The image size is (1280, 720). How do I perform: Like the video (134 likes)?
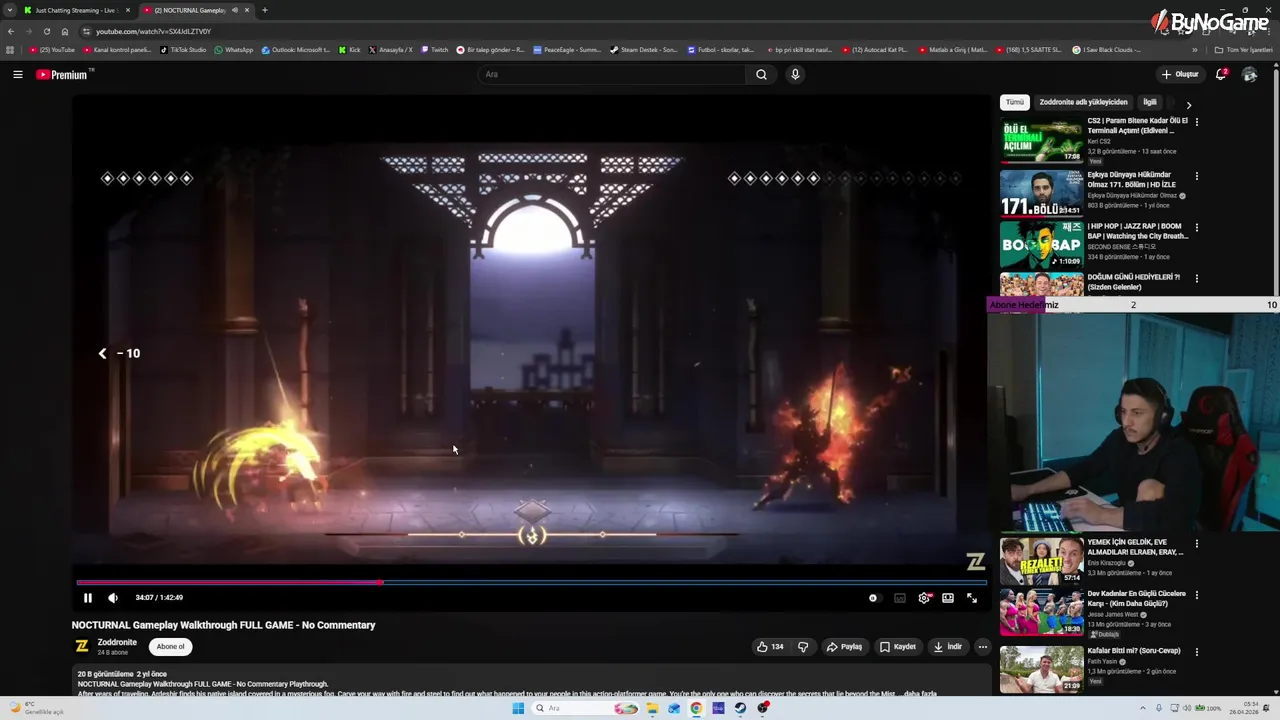pyautogui.click(x=770, y=647)
